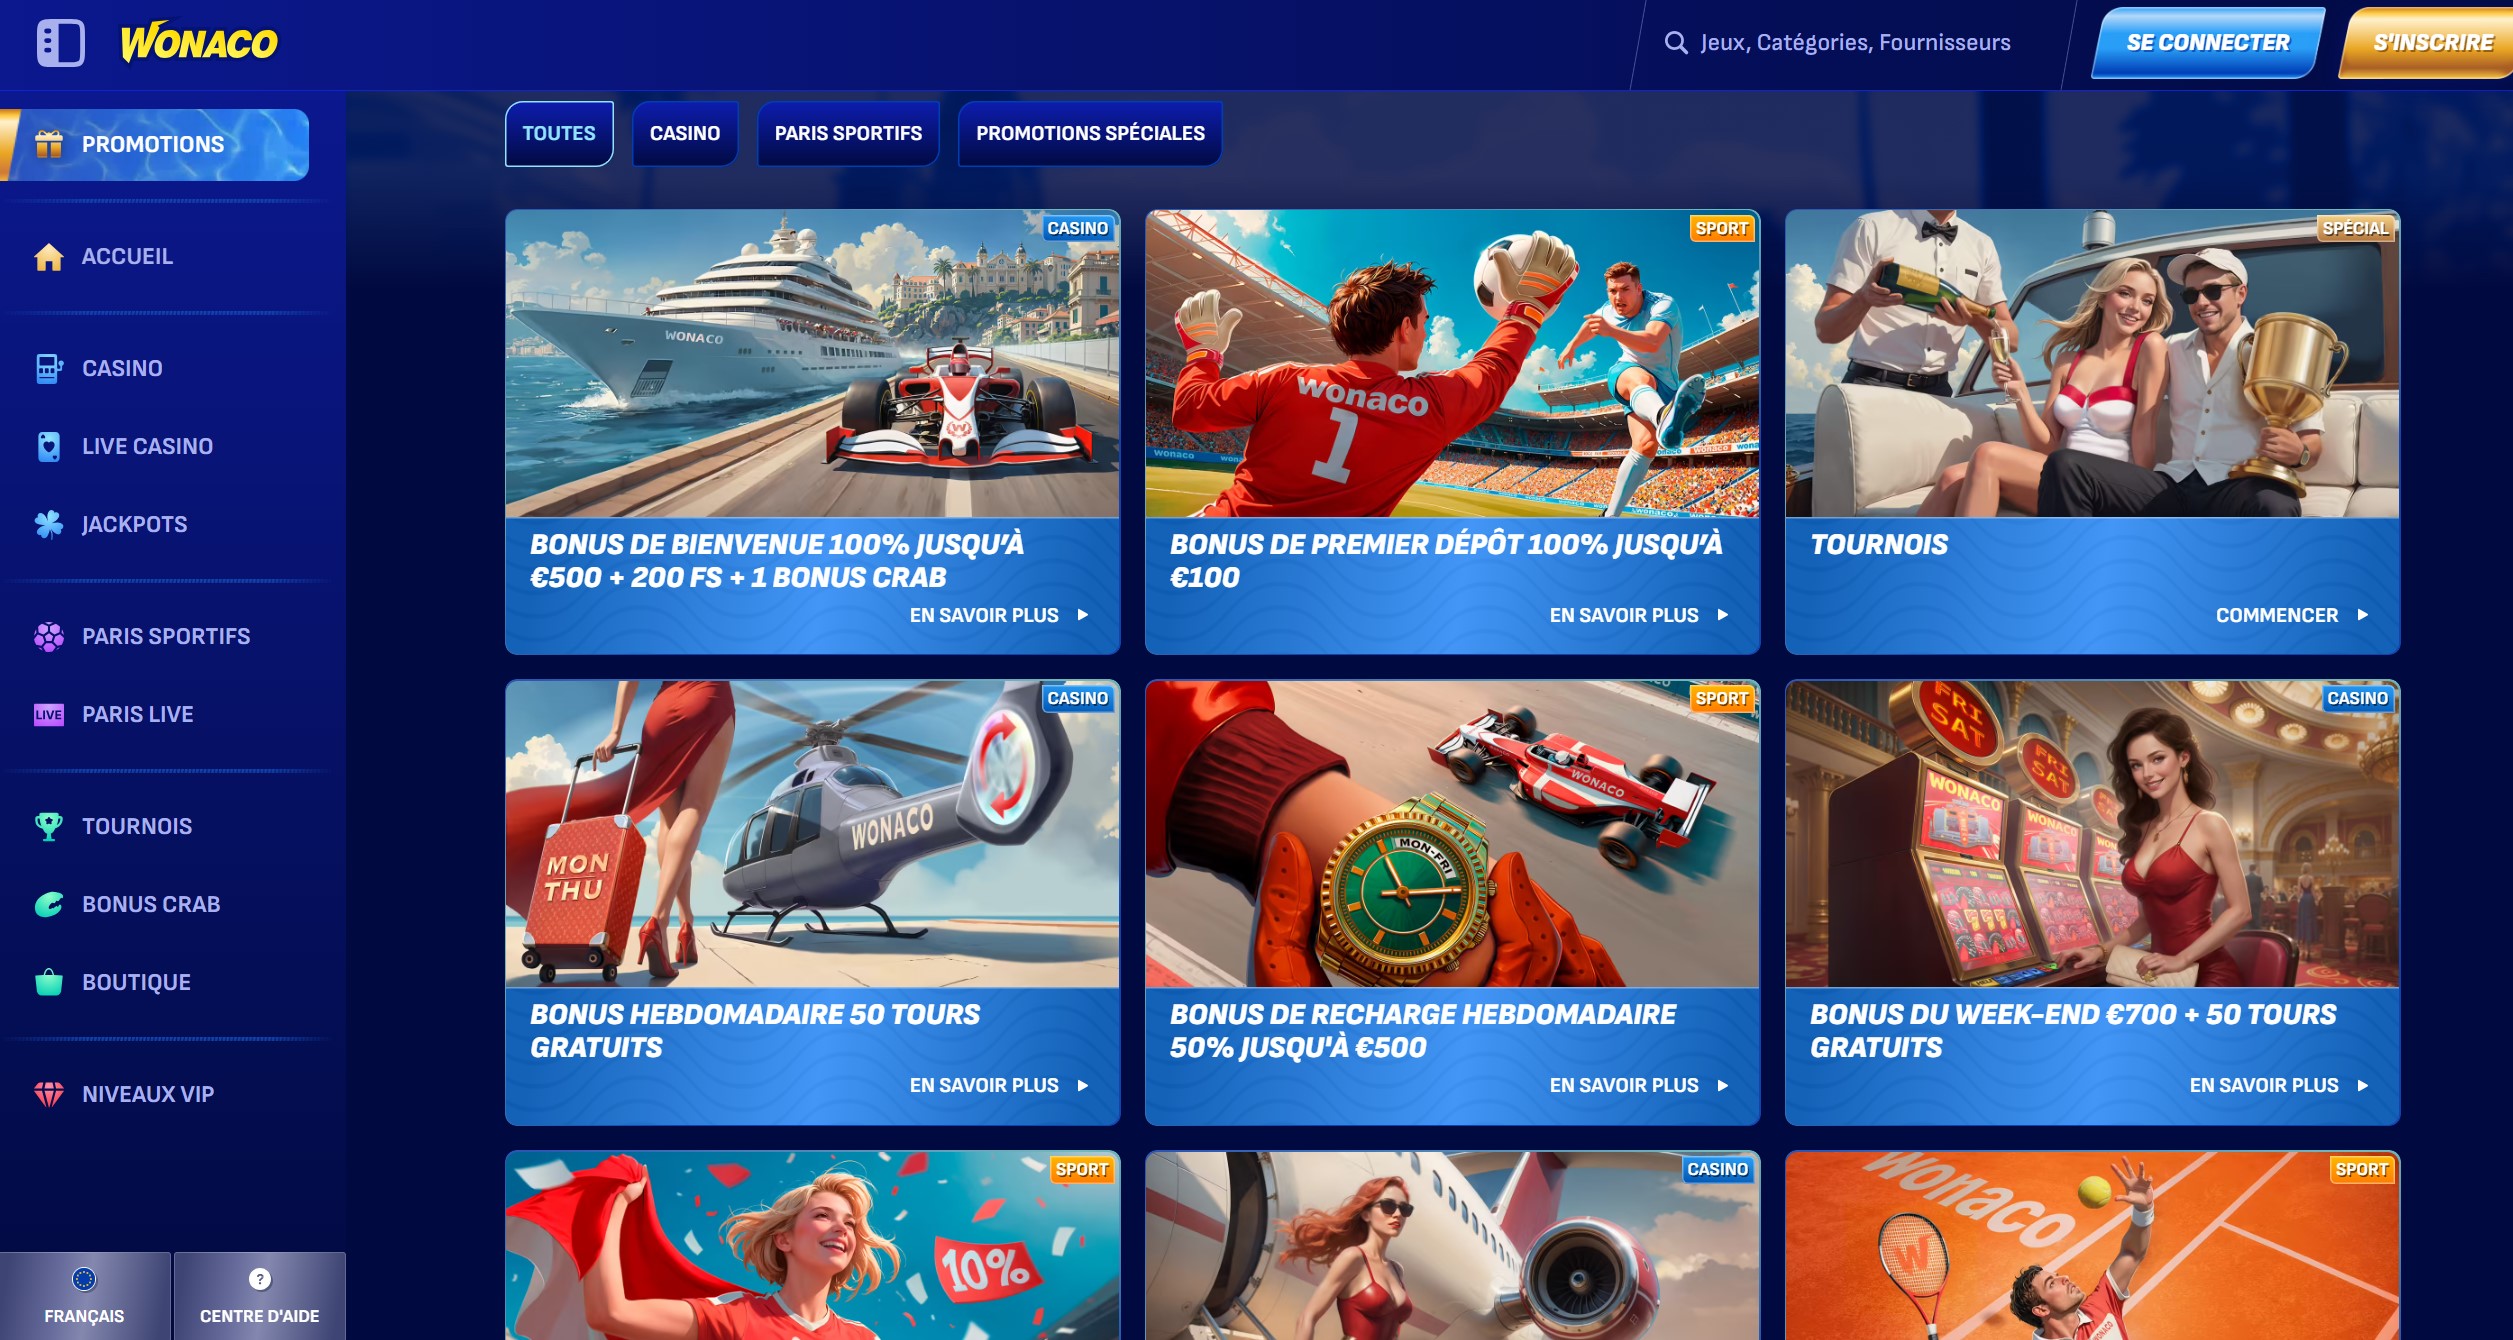Click the Paris Sportifs ball icon
2513x1340 pixels.
(49, 637)
